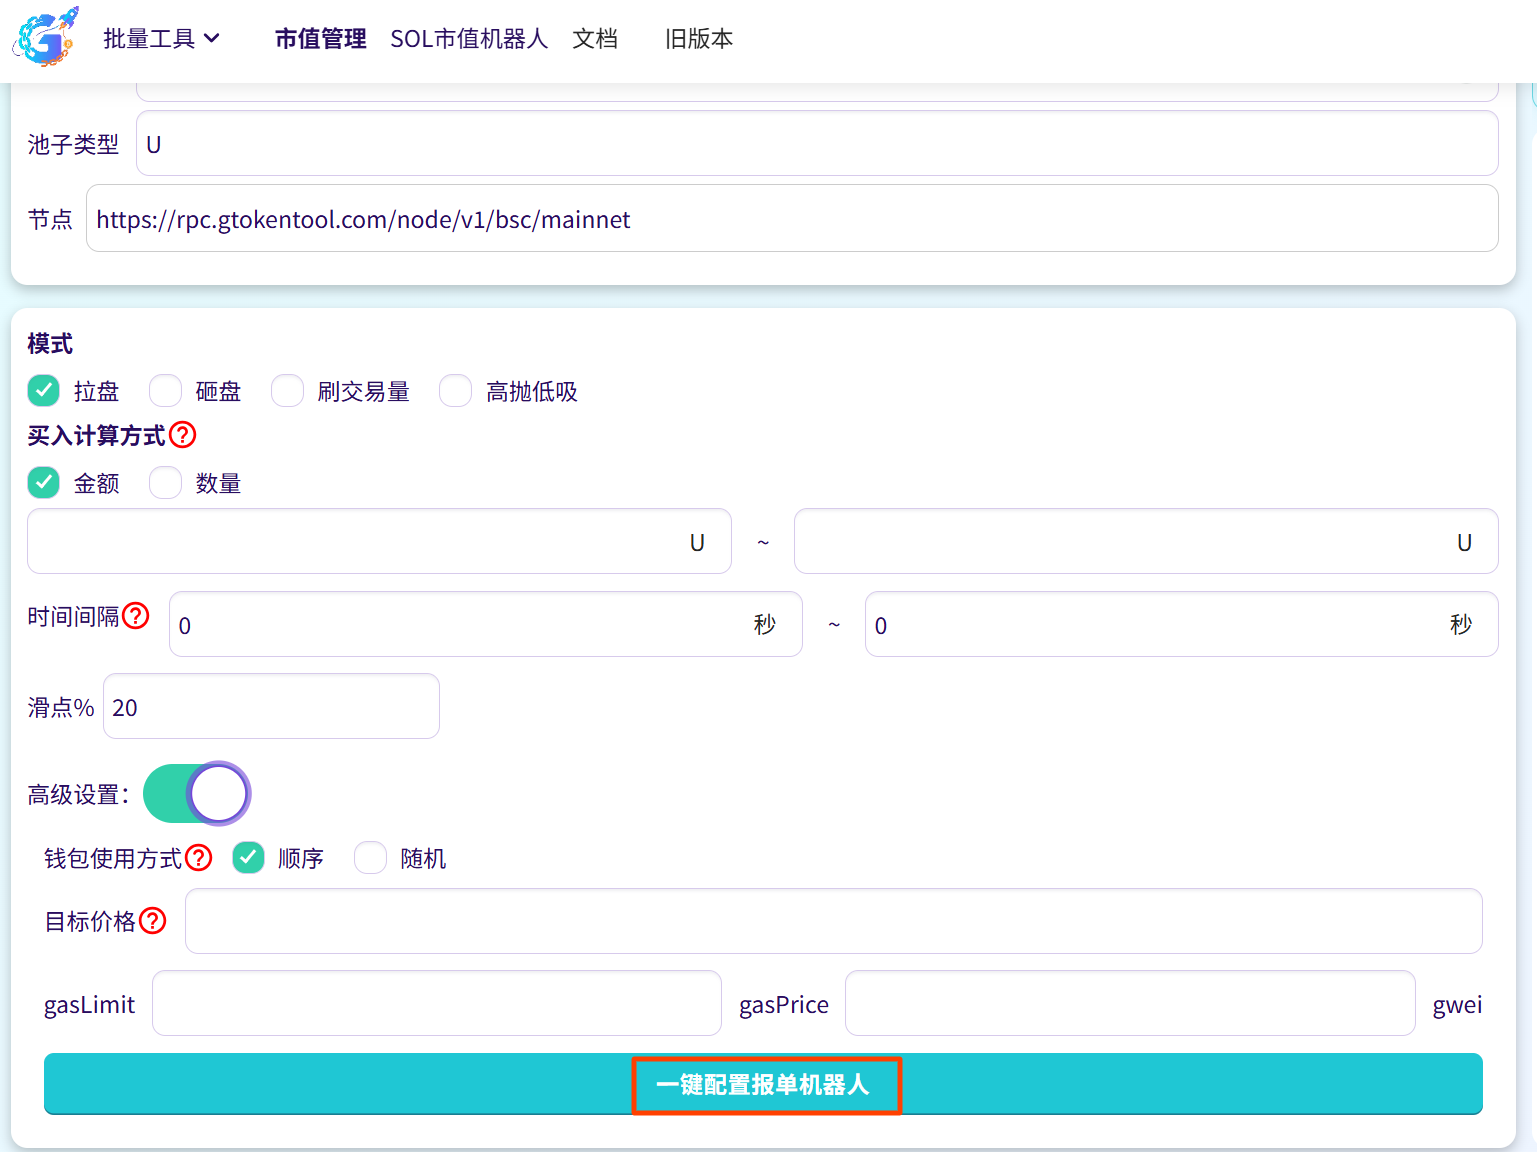Click help icon beside 目标价格

click(x=153, y=921)
